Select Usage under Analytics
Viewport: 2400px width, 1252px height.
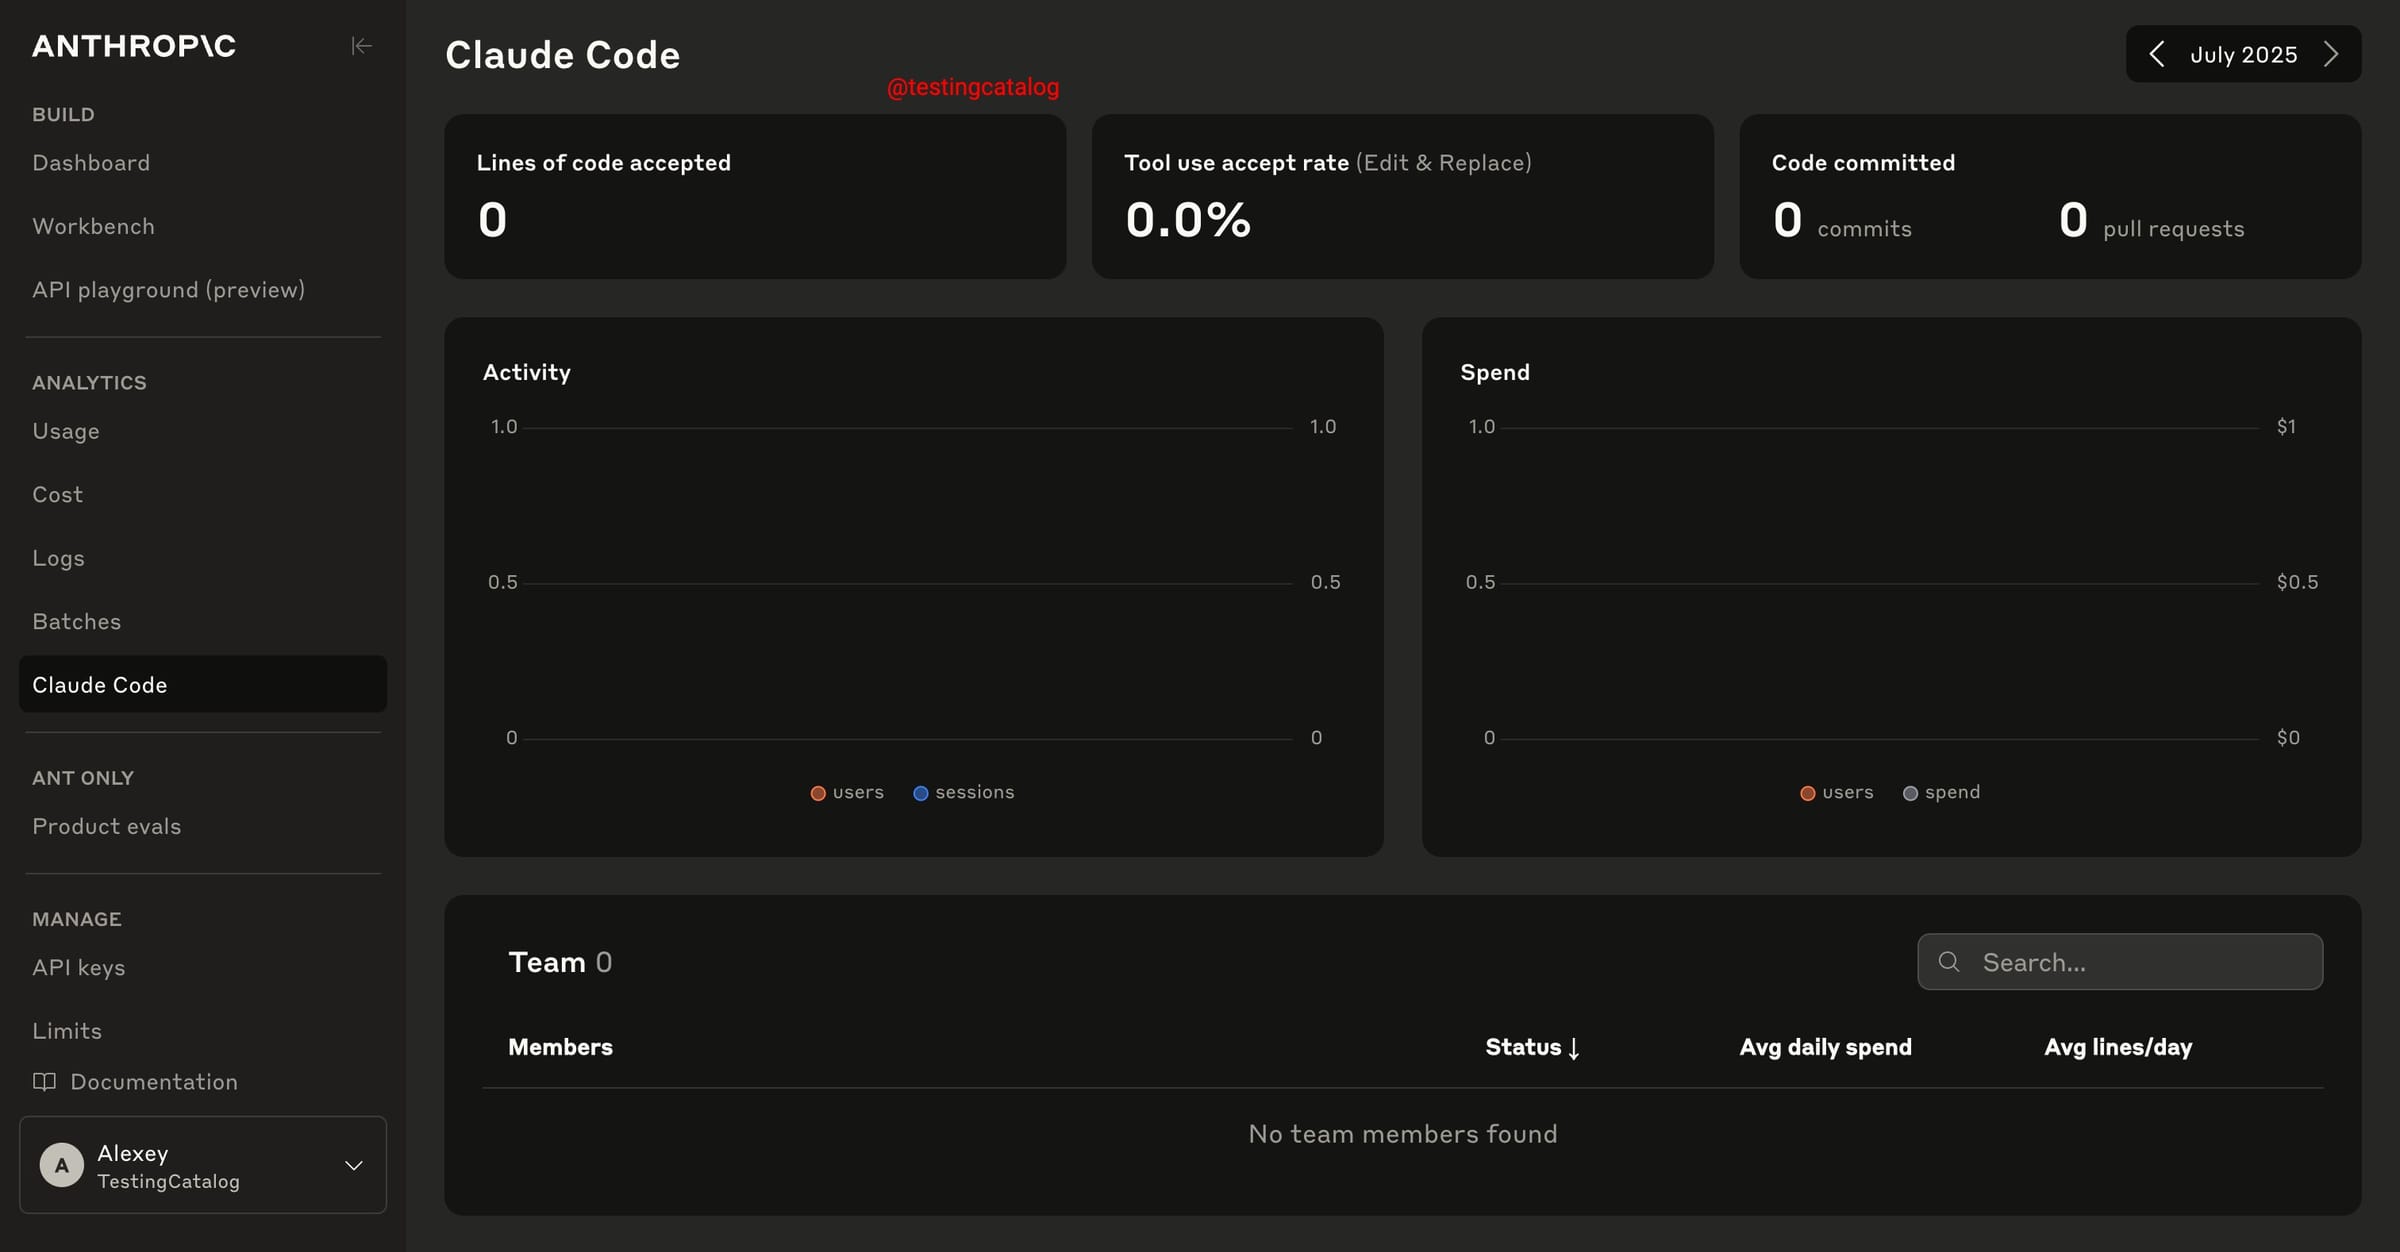[65, 431]
